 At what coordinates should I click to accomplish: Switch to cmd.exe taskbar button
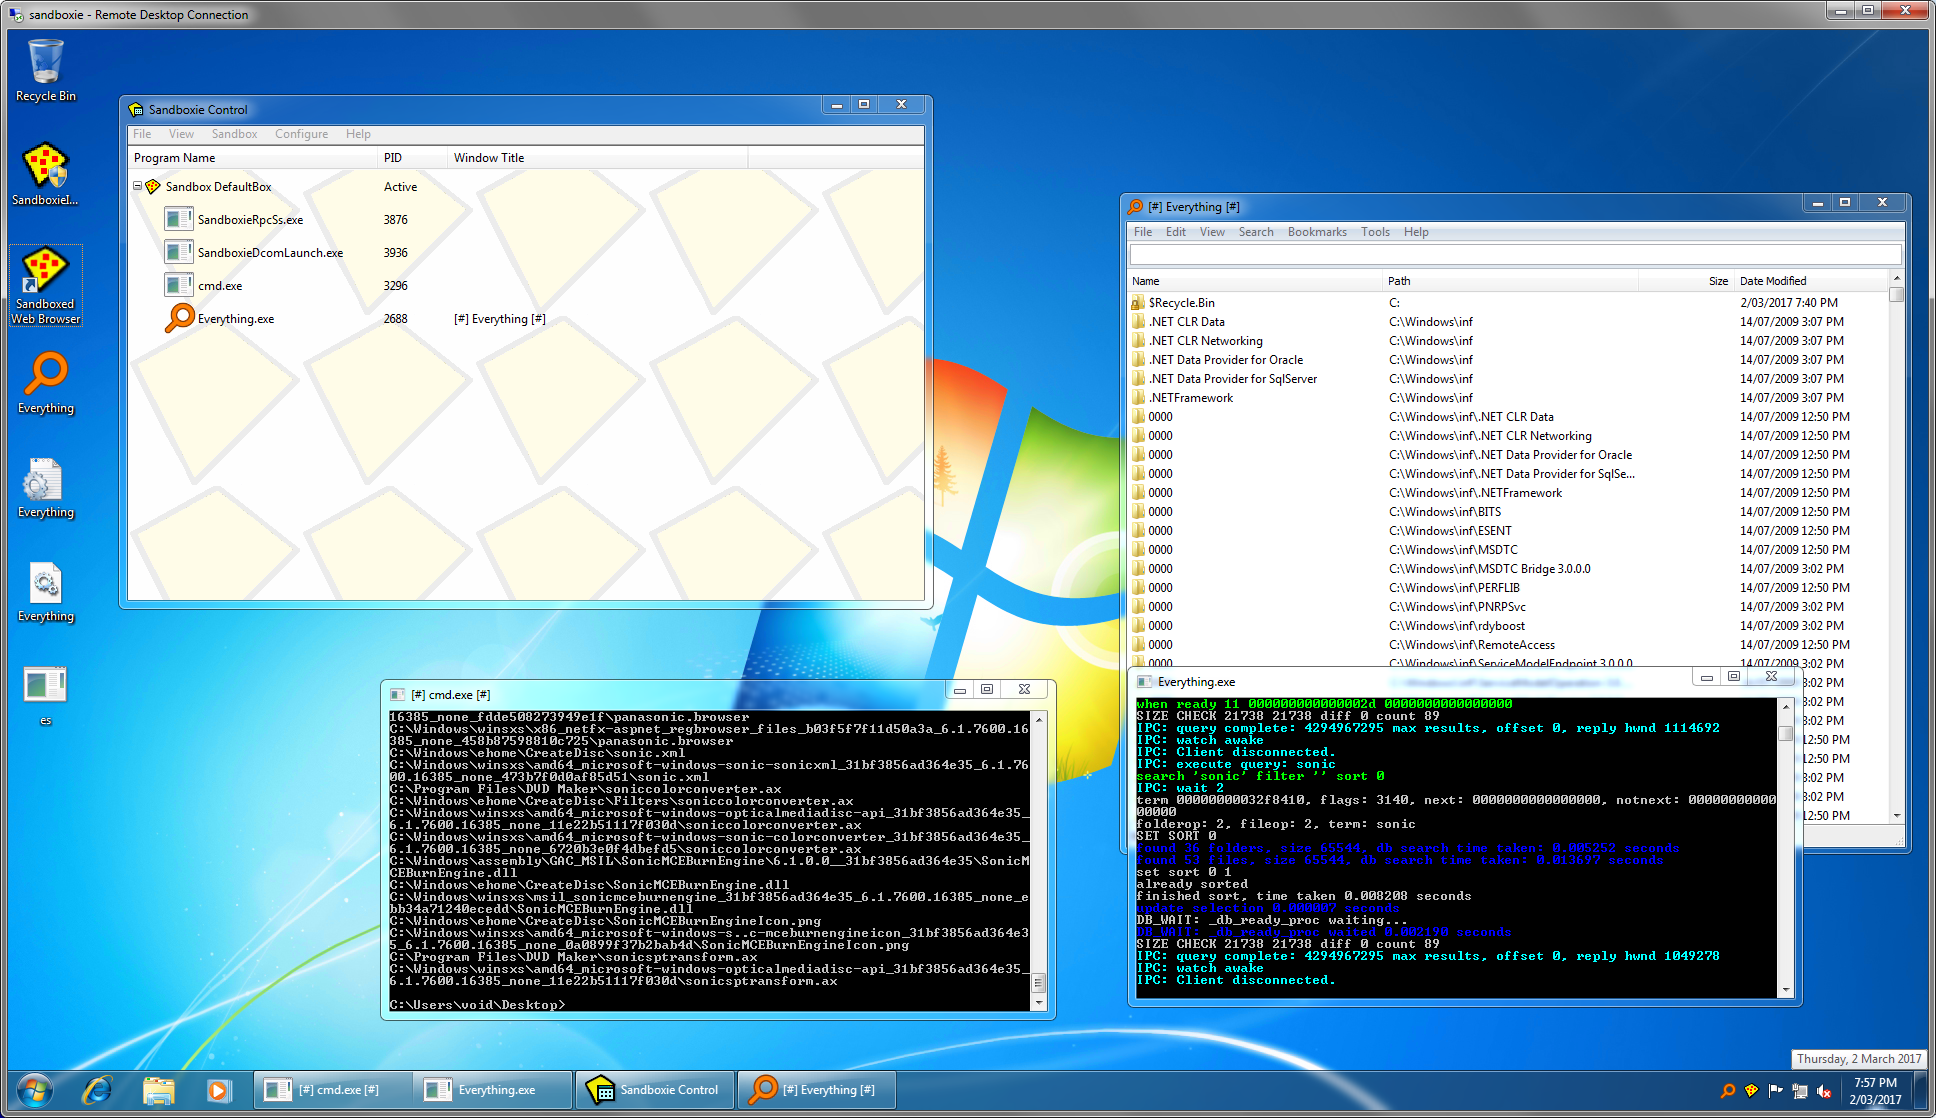pyautogui.click(x=333, y=1090)
